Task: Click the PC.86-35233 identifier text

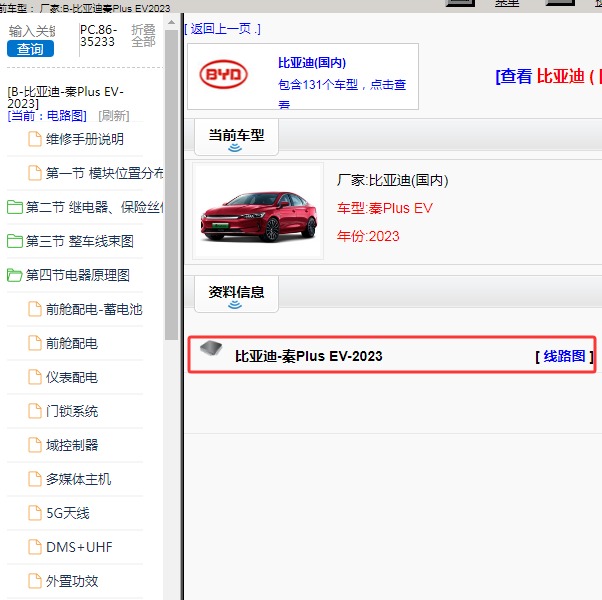Action: click(98, 35)
